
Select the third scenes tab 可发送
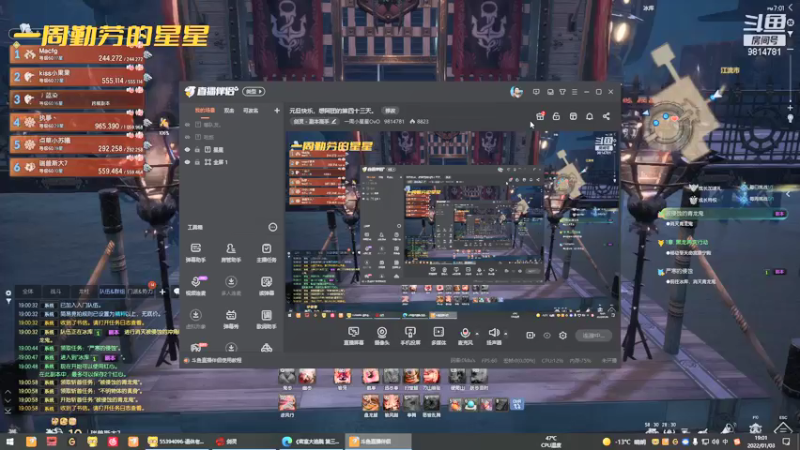click(x=251, y=110)
